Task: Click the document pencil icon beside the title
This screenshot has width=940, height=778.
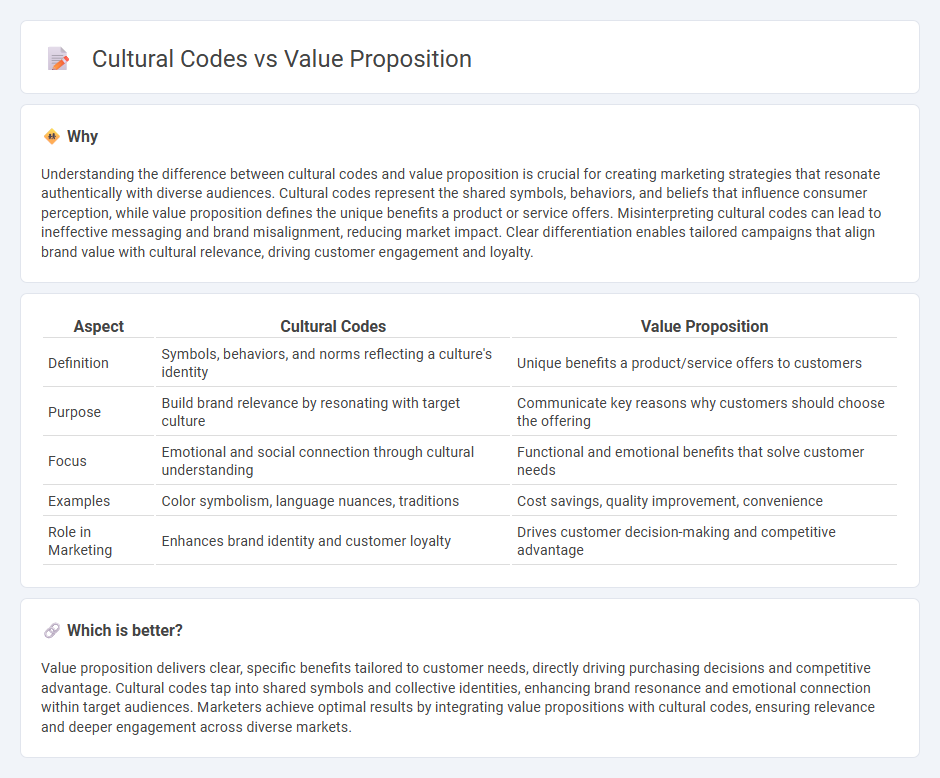Action: coord(58,59)
